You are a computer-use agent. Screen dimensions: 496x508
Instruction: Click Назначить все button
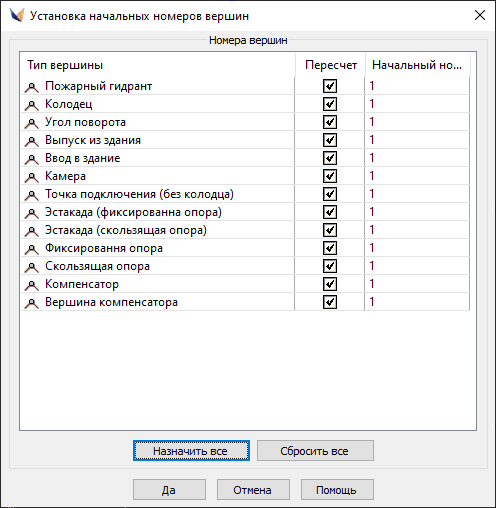pyautogui.click(x=191, y=451)
